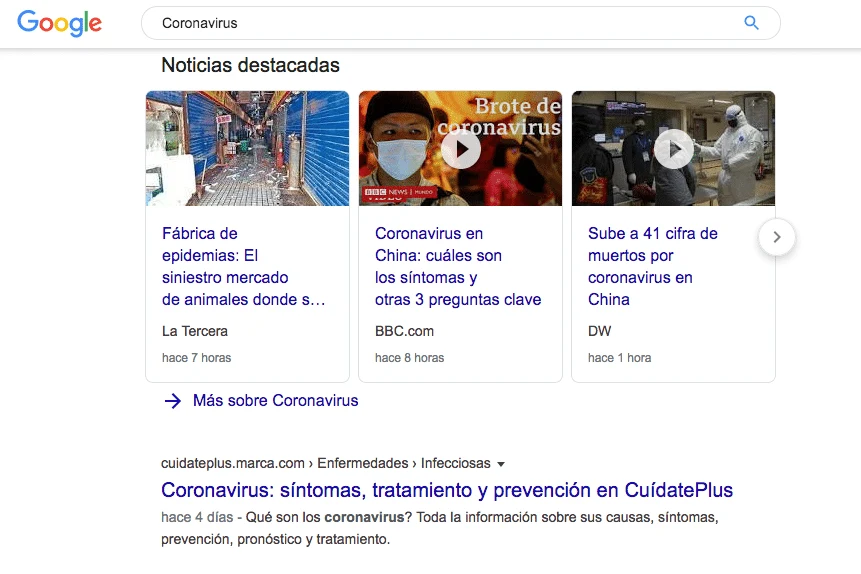
Task: Open headline "Sube a 41 cifra de muertos"
Action: pyautogui.click(x=652, y=266)
